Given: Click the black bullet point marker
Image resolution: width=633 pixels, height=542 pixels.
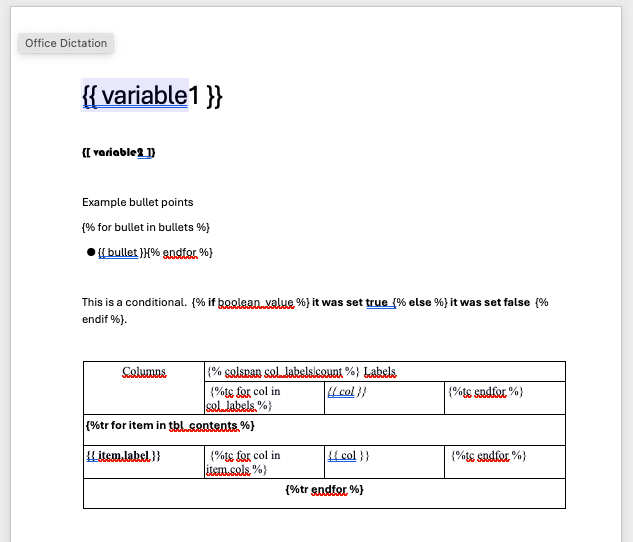Looking at the screenshot, I should tap(91, 252).
